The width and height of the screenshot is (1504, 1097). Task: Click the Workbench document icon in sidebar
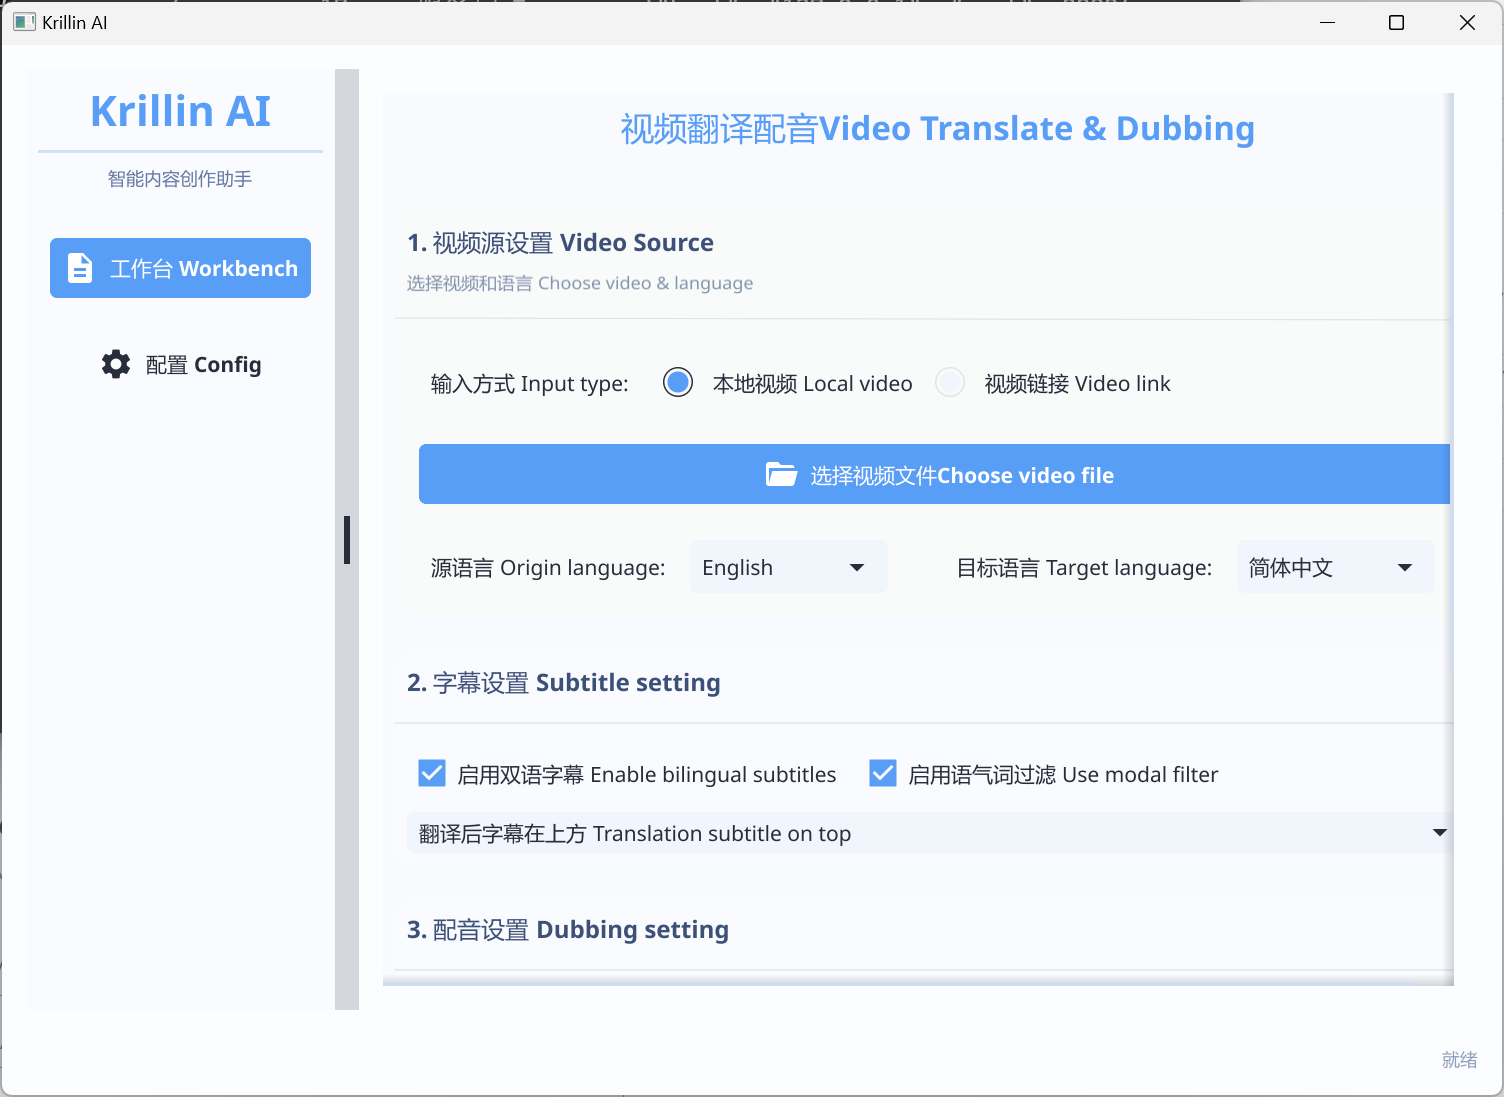pyautogui.click(x=79, y=268)
